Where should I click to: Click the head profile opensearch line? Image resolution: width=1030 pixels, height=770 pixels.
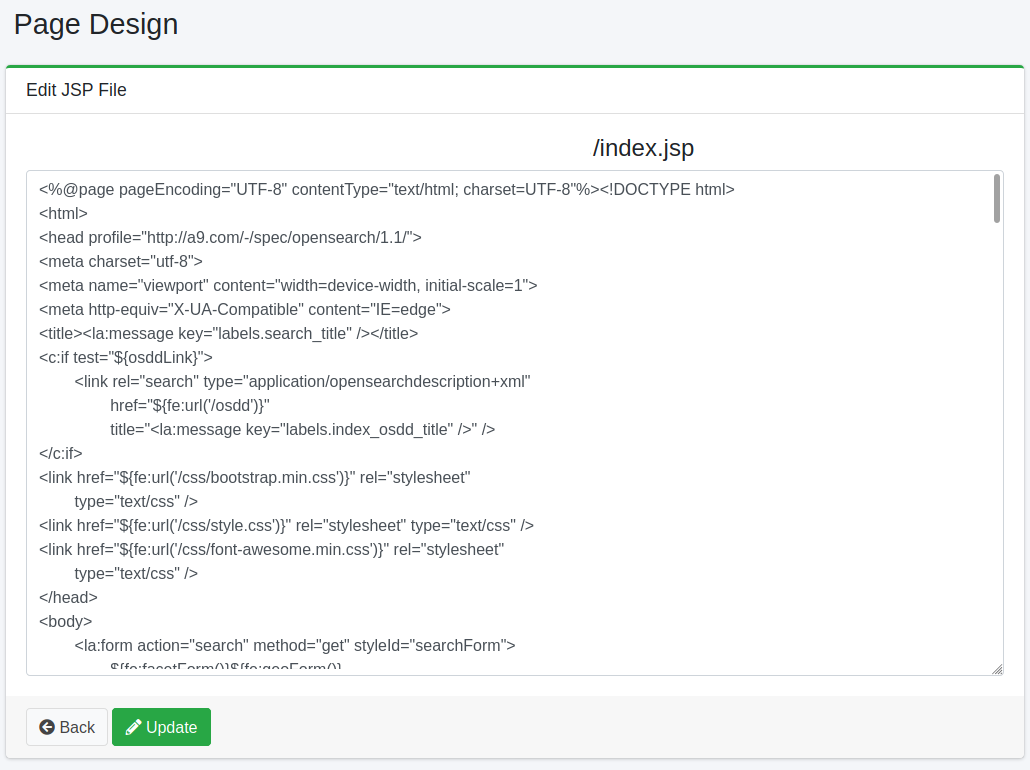point(230,237)
